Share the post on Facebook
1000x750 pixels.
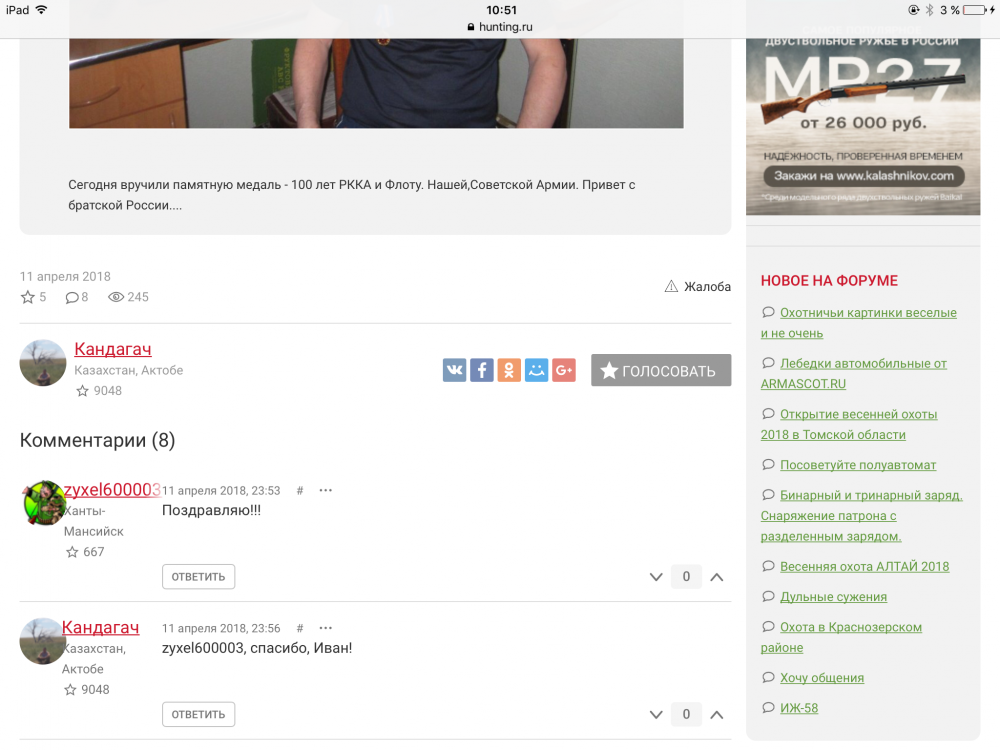coord(482,370)
